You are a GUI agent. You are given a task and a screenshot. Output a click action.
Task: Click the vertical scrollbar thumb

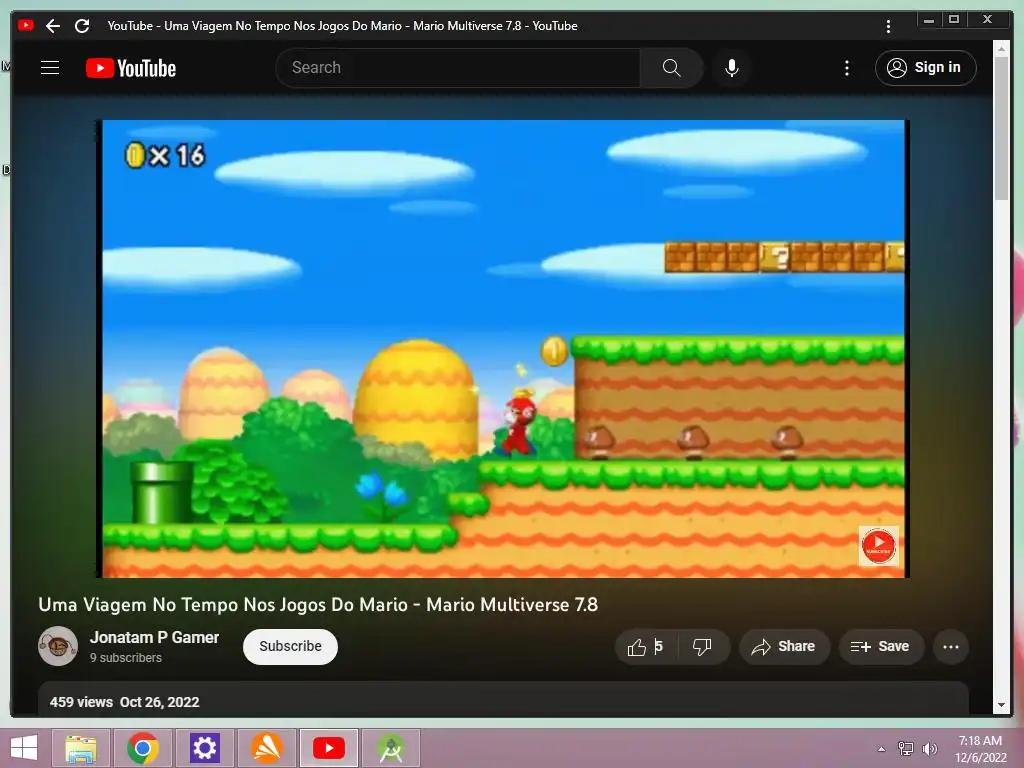pyautogui.click(x=1001, y=128)
